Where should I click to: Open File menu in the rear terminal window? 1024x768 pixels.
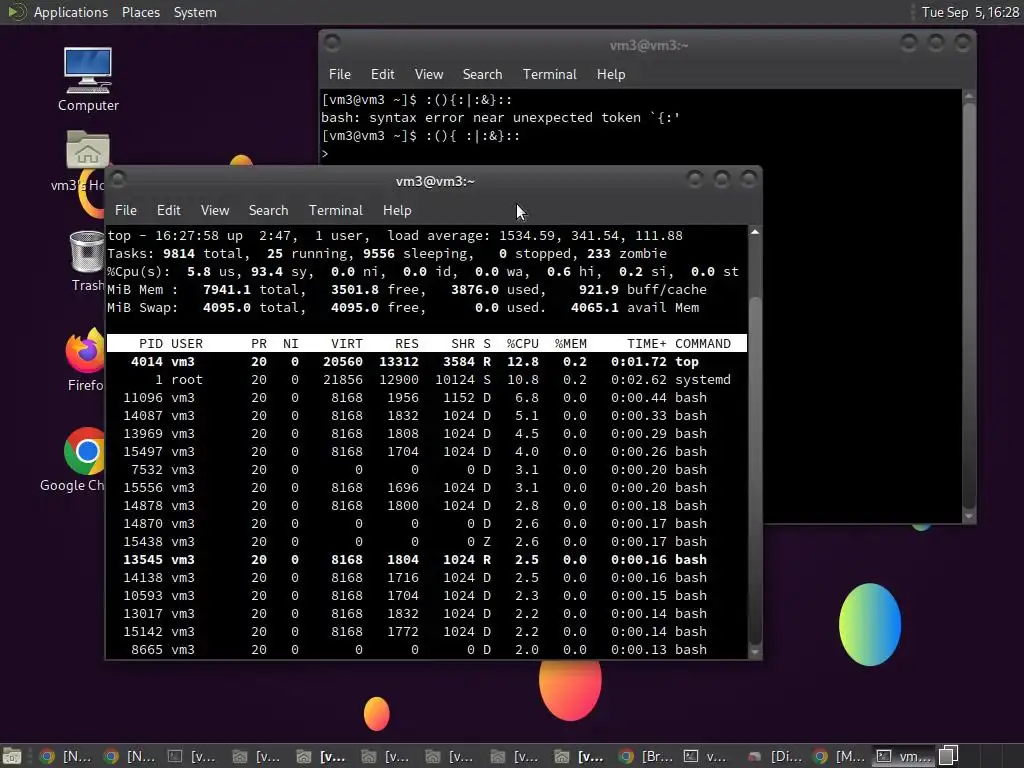(339, 74)
